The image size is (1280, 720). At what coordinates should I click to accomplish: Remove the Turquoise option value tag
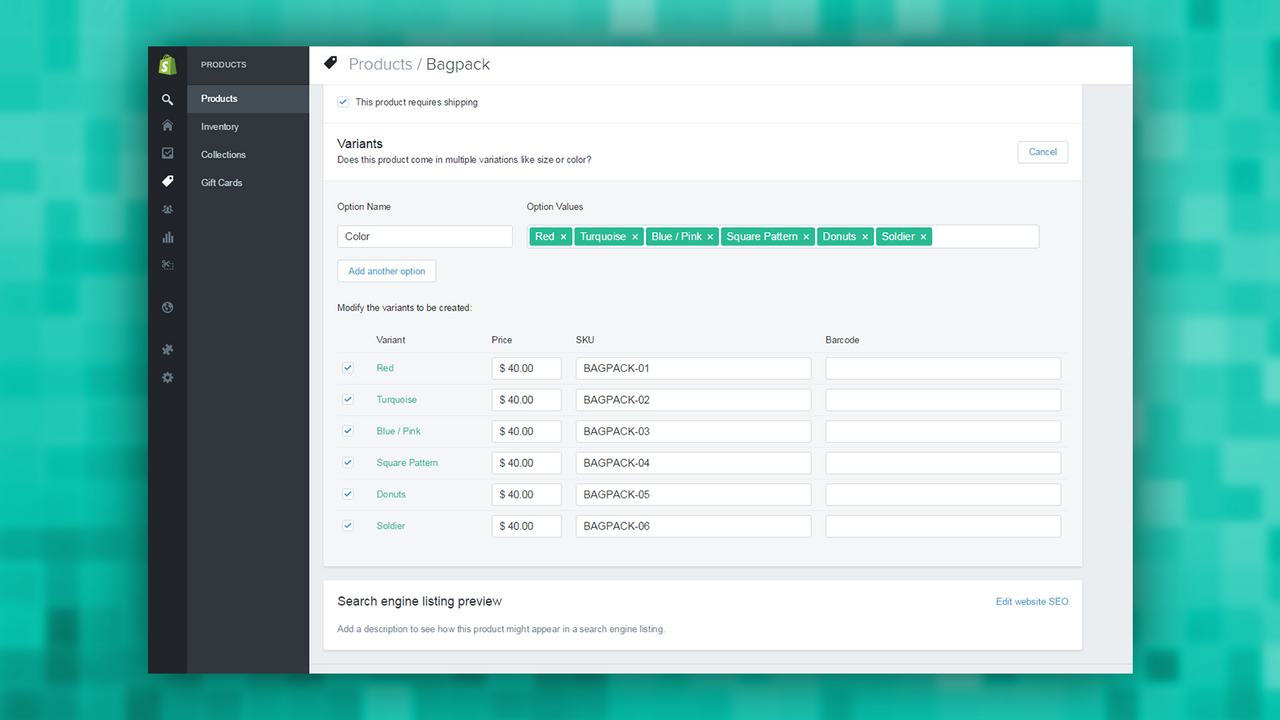coord(635,237)
